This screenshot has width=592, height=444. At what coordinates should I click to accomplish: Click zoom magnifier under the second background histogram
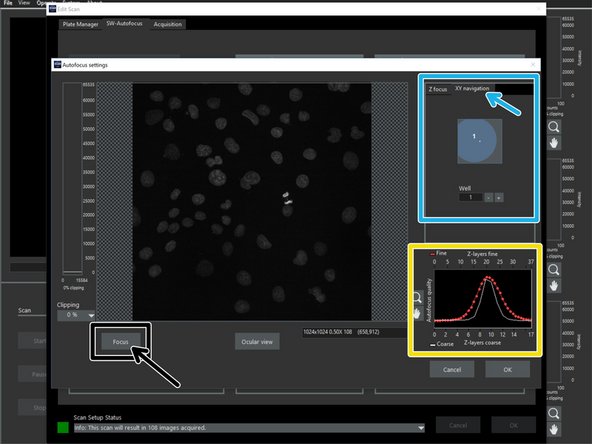(x=554, y=270)
